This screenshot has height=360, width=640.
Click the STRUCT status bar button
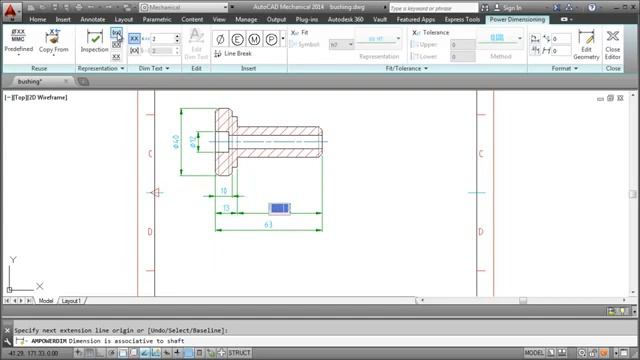click(239, 353)
